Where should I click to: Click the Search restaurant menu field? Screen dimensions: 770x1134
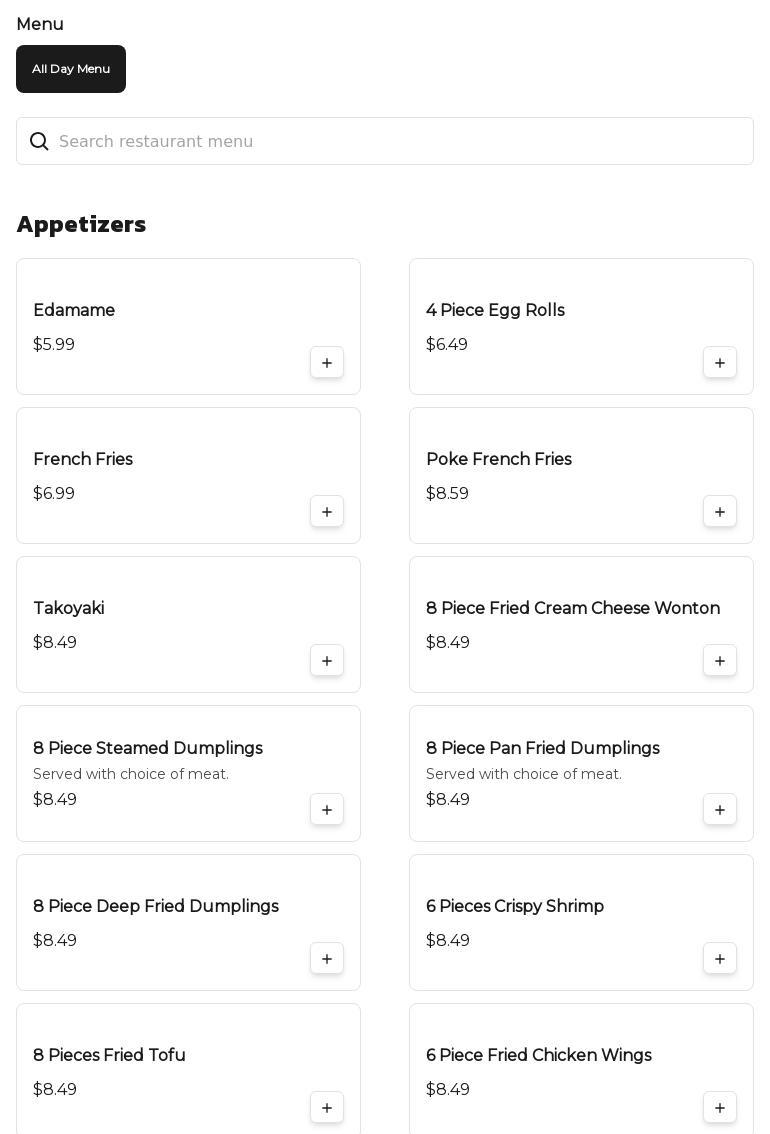click(x=400, y=141)
